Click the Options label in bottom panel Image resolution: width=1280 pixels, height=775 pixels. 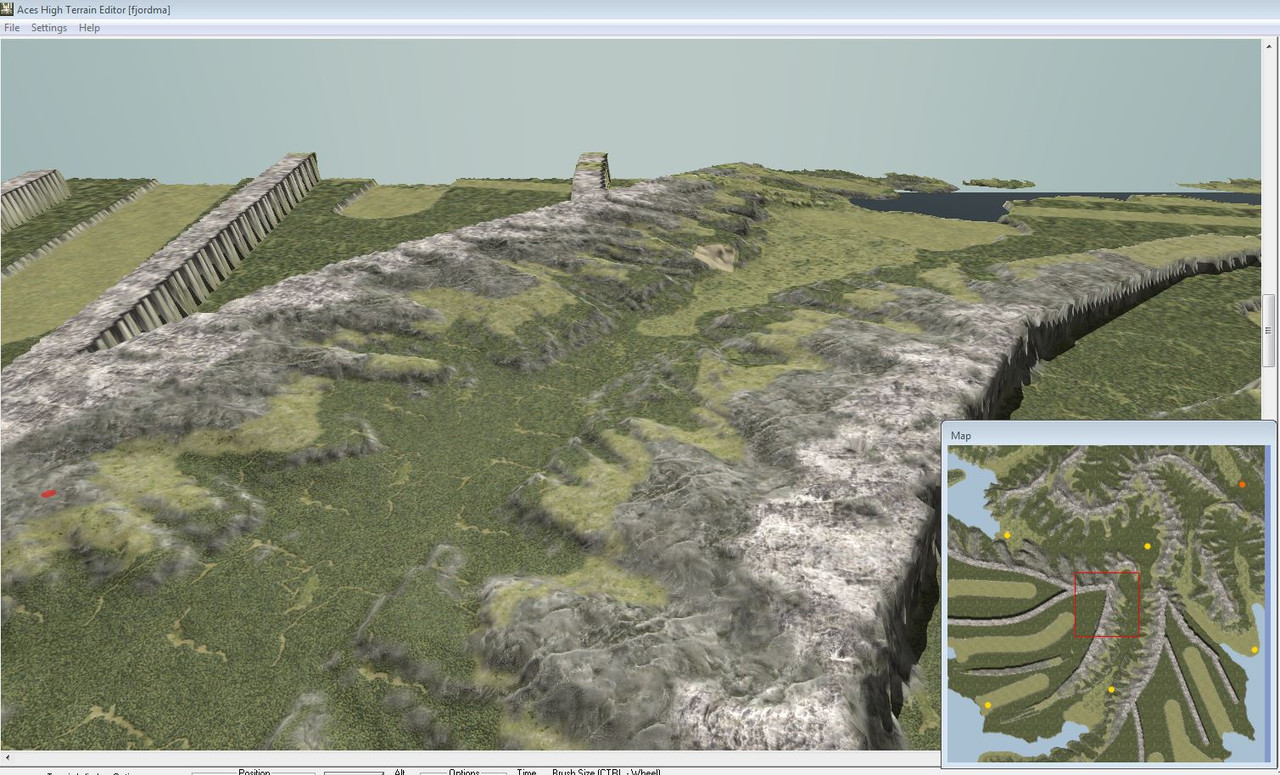tap(464, 772)
